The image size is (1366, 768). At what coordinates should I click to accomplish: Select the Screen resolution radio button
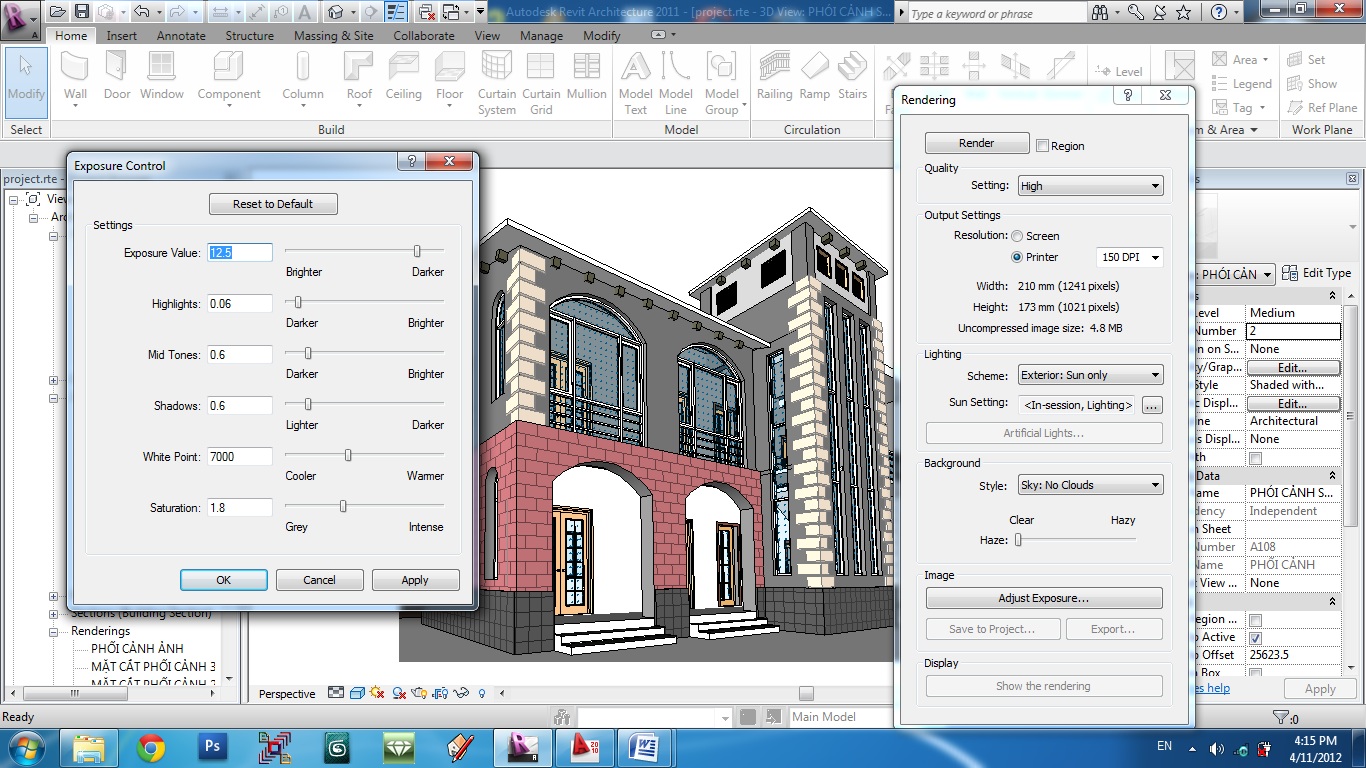[1017, 236]
